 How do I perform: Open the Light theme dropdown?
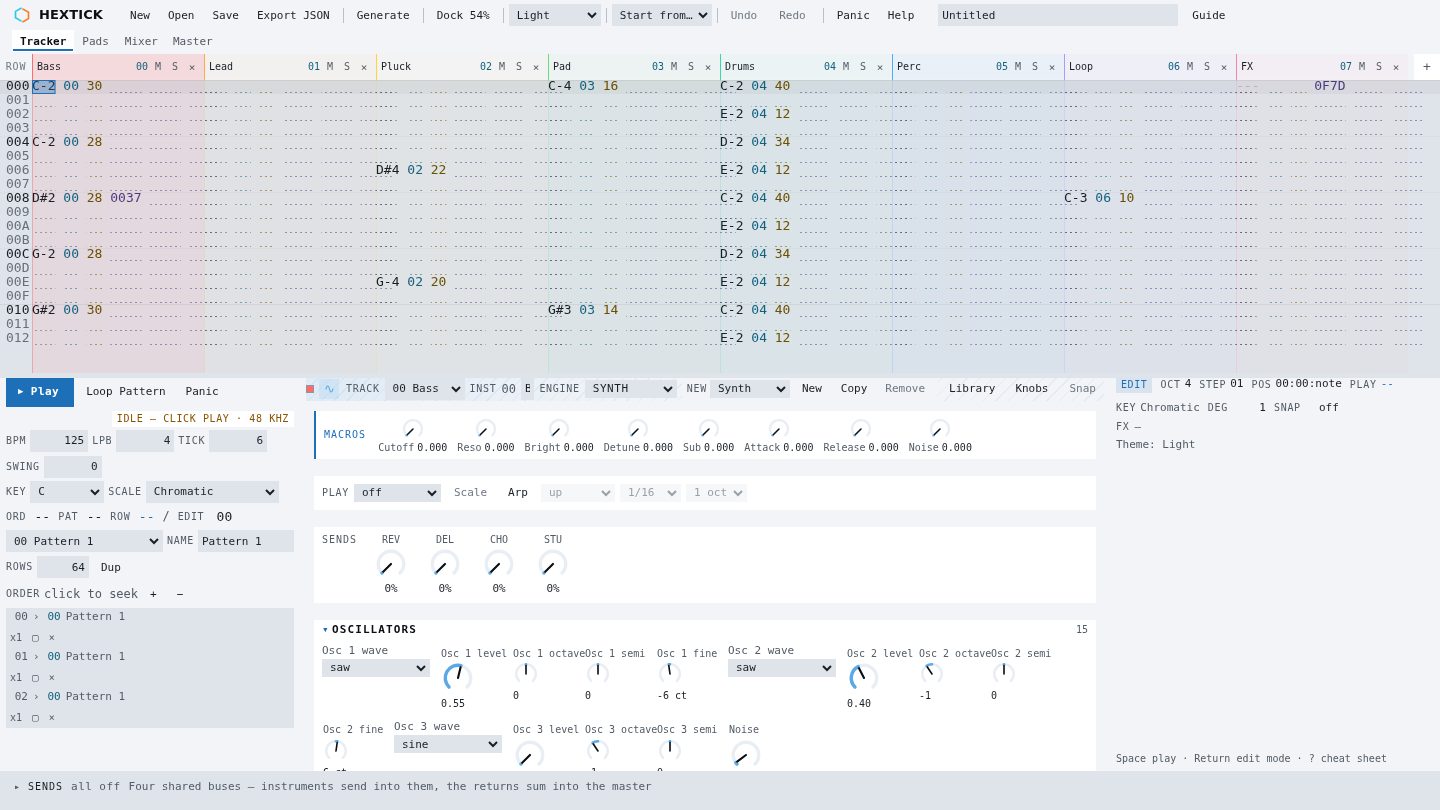click(x=555, y=15)
